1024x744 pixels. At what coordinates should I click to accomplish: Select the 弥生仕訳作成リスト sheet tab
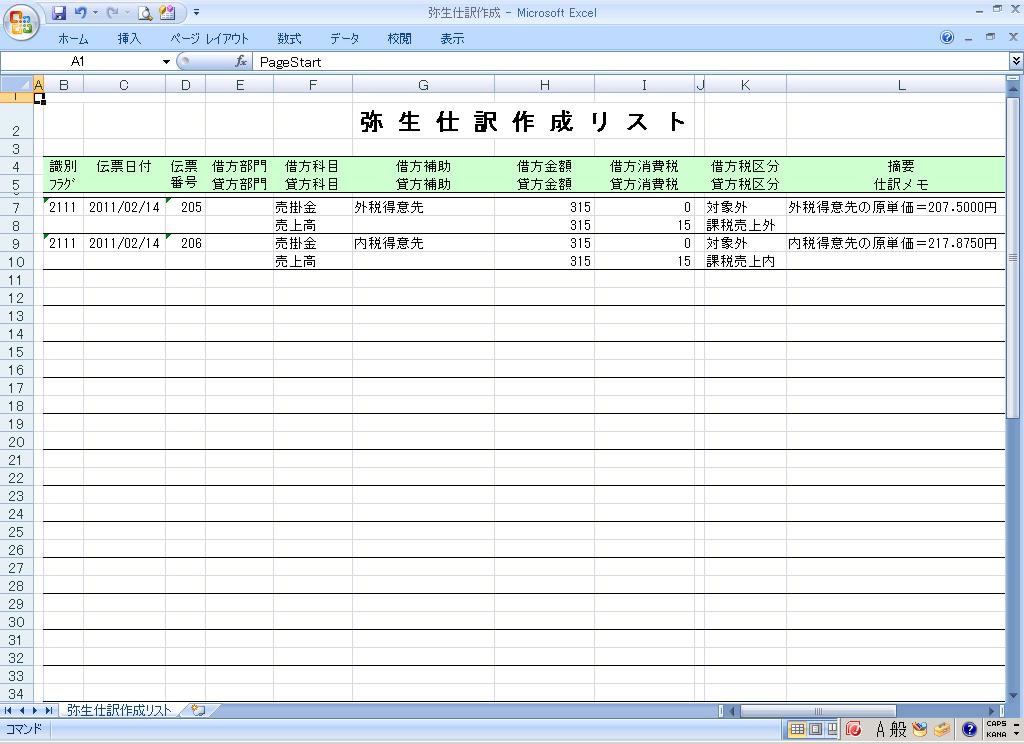(x=120, y=710)
